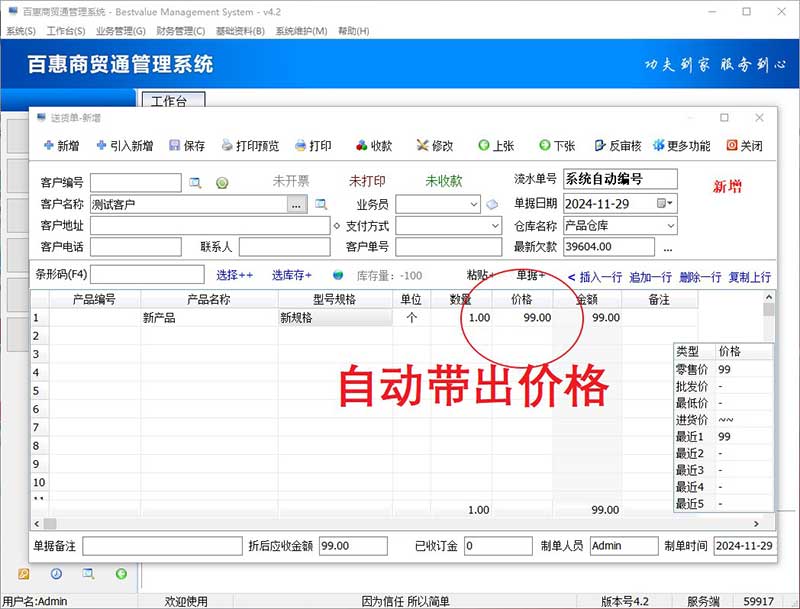This screenshot has width=800, height=609.
Task: Open the calendar picker for 单据日期
Action: [665, 204]
